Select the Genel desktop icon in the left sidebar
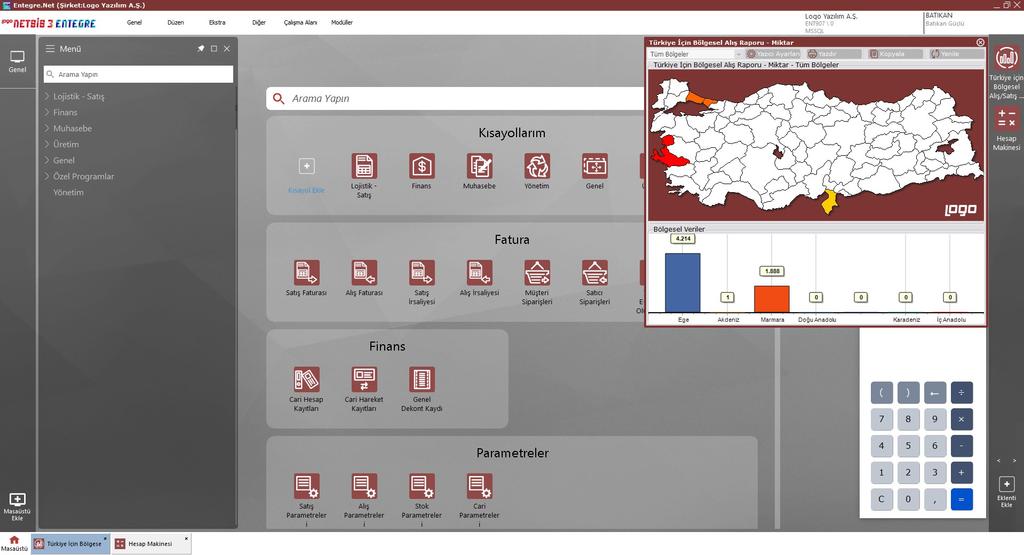1024x555 pixels. pos(17,57)
